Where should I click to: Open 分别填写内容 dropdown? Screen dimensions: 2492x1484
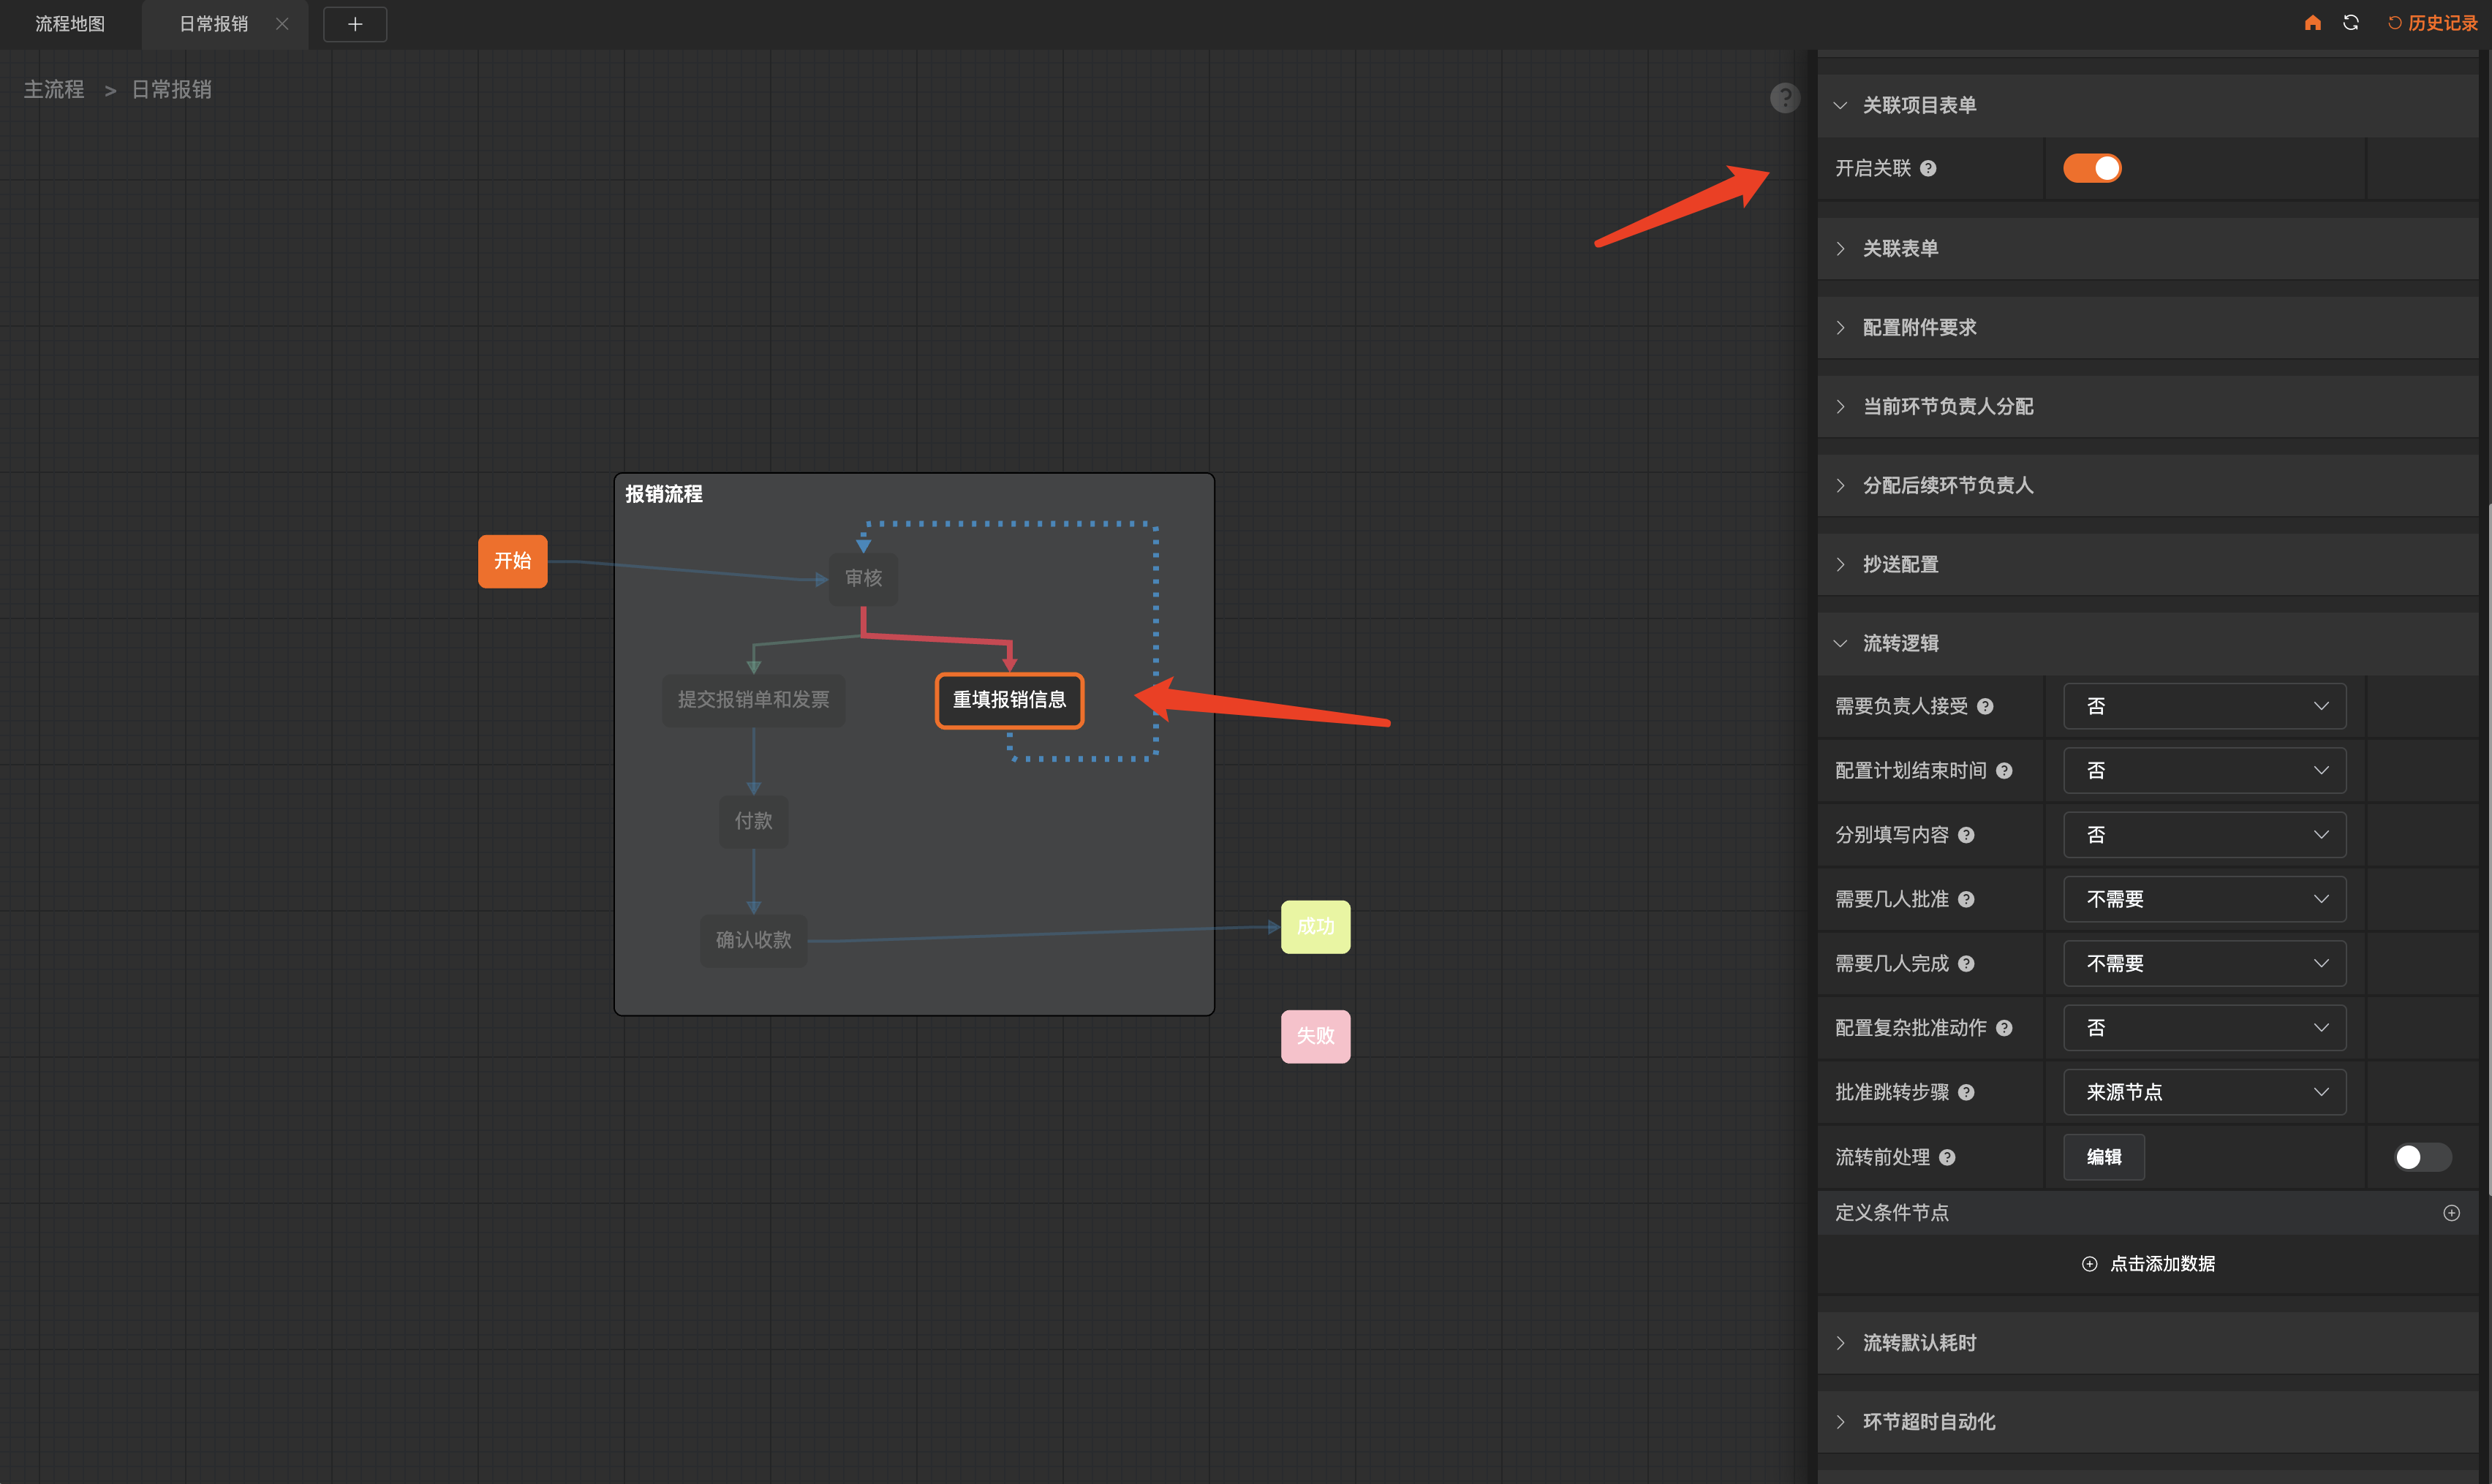point(2204,835)
